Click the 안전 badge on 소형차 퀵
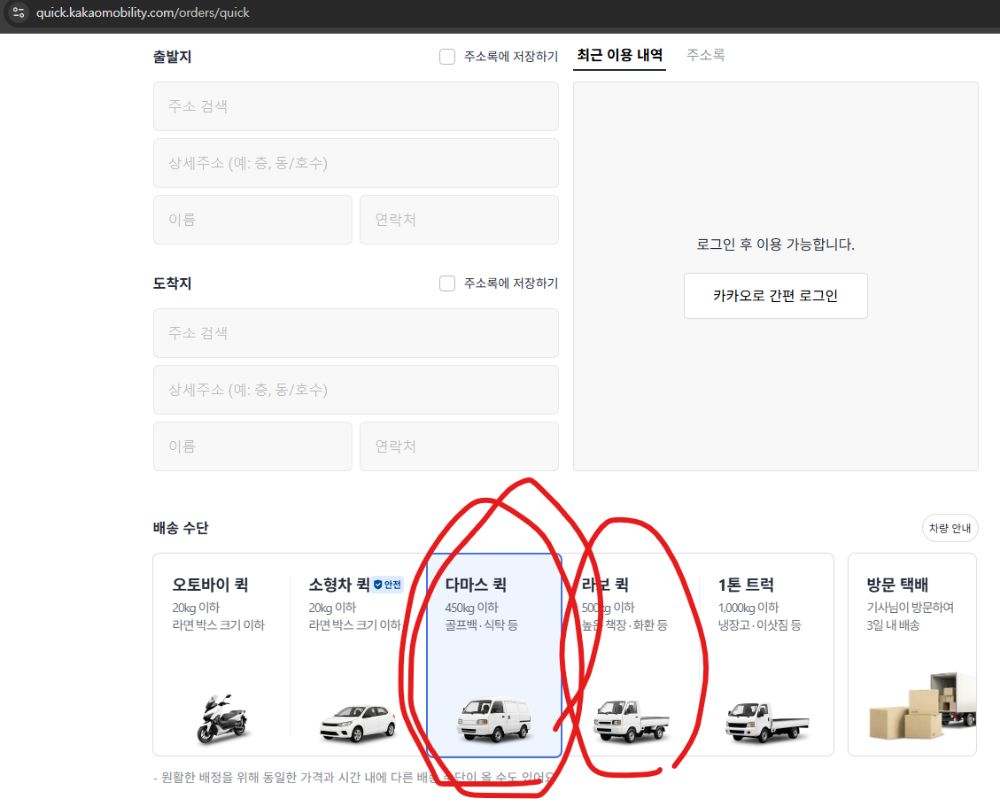Image resolution: width=1000 pixels, height=809 pixels. point(388,584)
